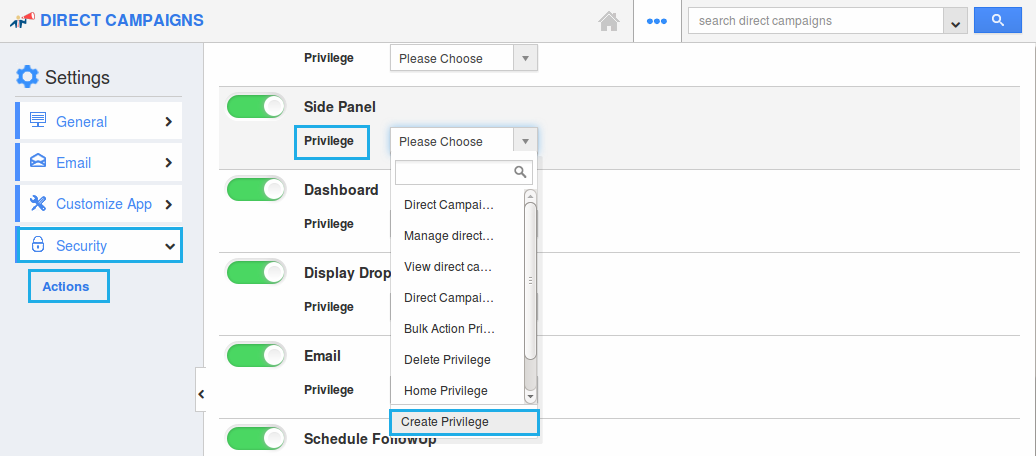
Task: Click the Schedule FollowUp heading text
Action: [370, 439]
